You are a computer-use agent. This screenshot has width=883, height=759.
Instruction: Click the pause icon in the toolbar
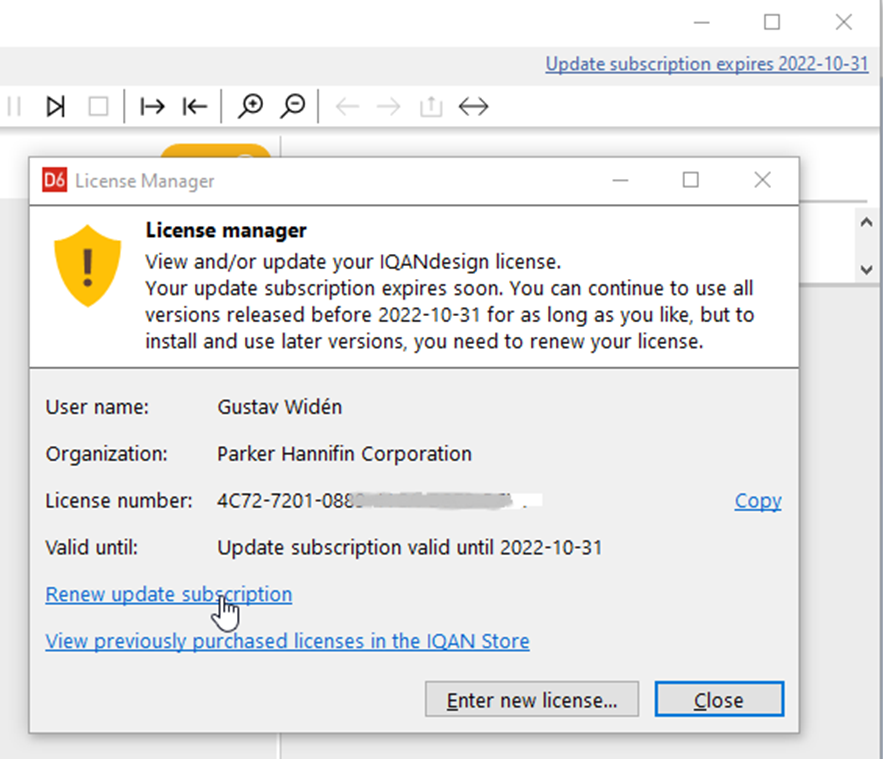click(15, 106)
